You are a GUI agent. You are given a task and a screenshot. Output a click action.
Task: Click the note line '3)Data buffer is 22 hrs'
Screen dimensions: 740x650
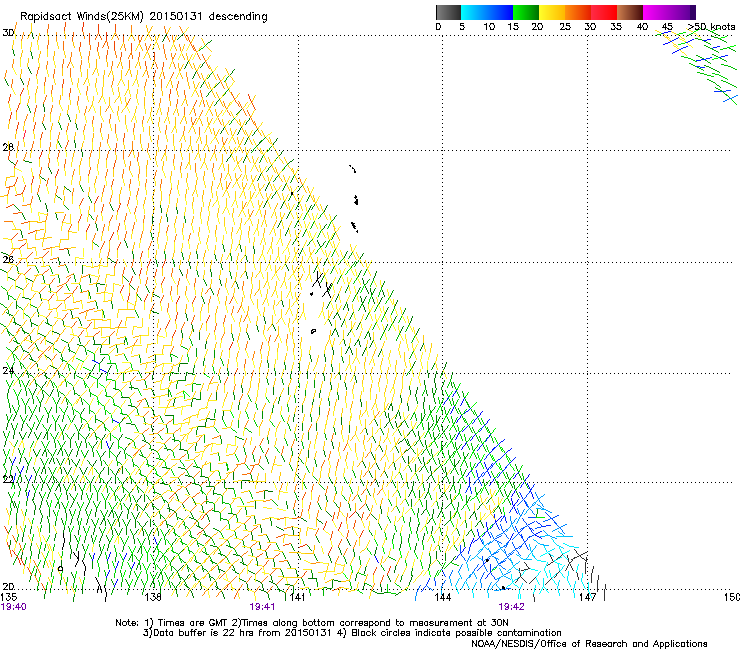(352, 633)
